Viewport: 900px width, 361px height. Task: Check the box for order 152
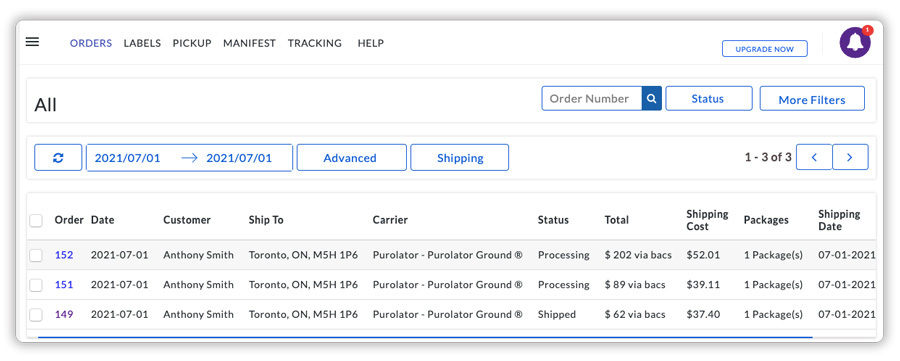tap(36, 255)
